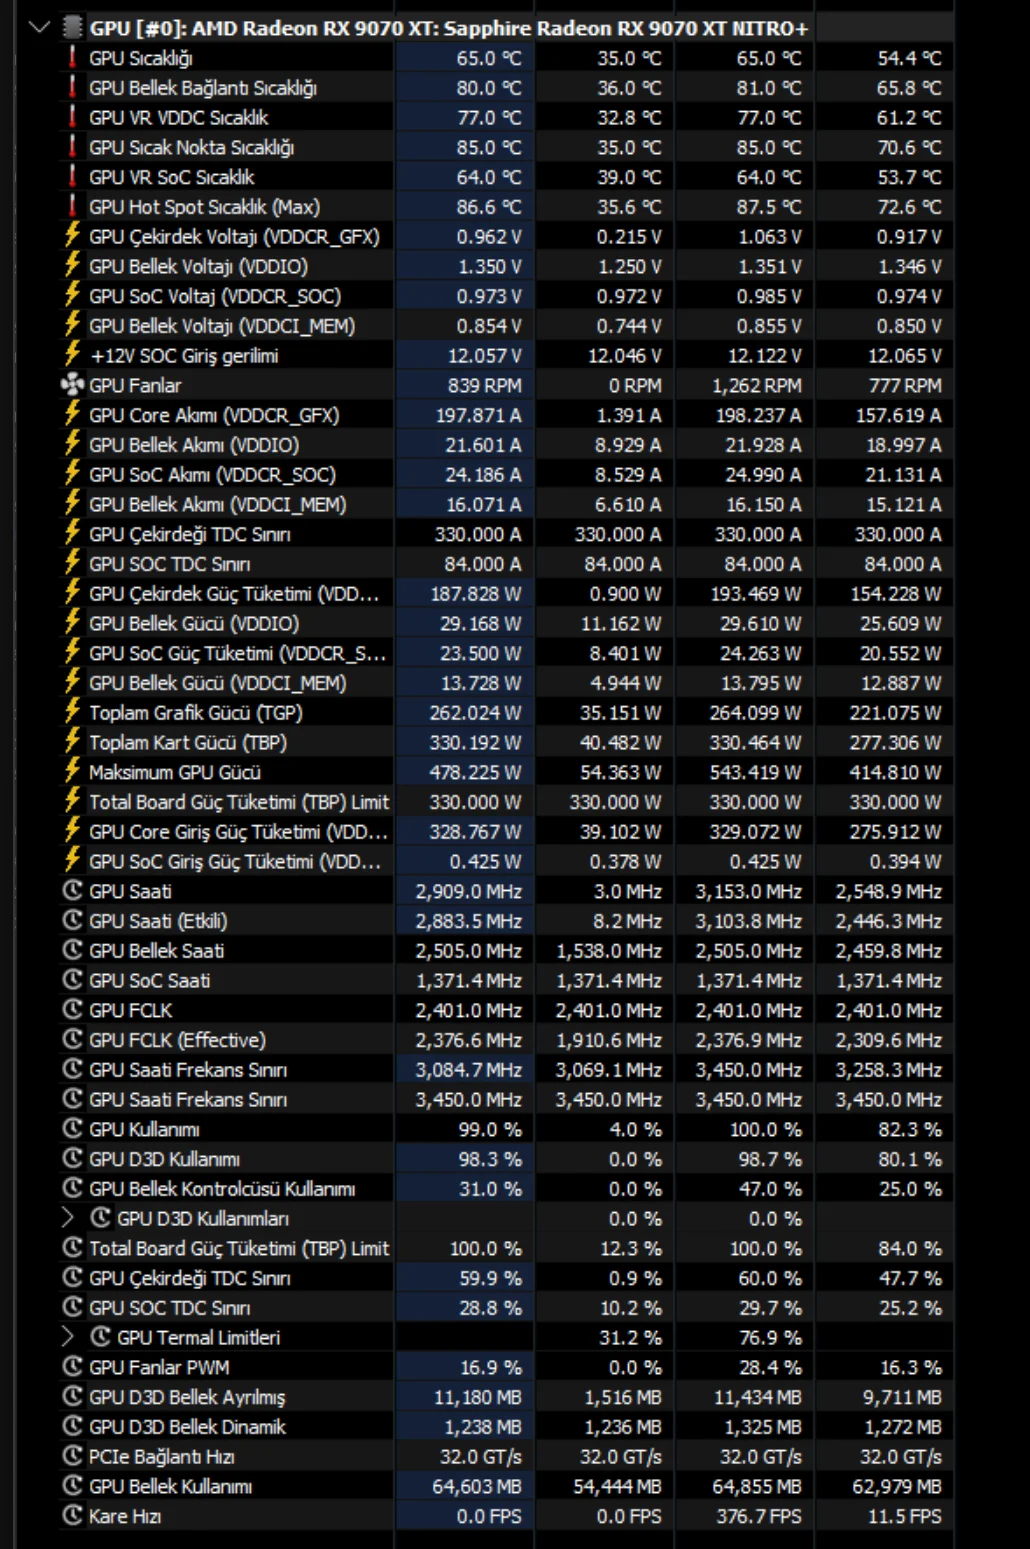The height and width of the screenshot is (1549, 1030).
Task: Click the 2,505.0 MHz GPU Bellek Saati current value
Action: point(469,950)
